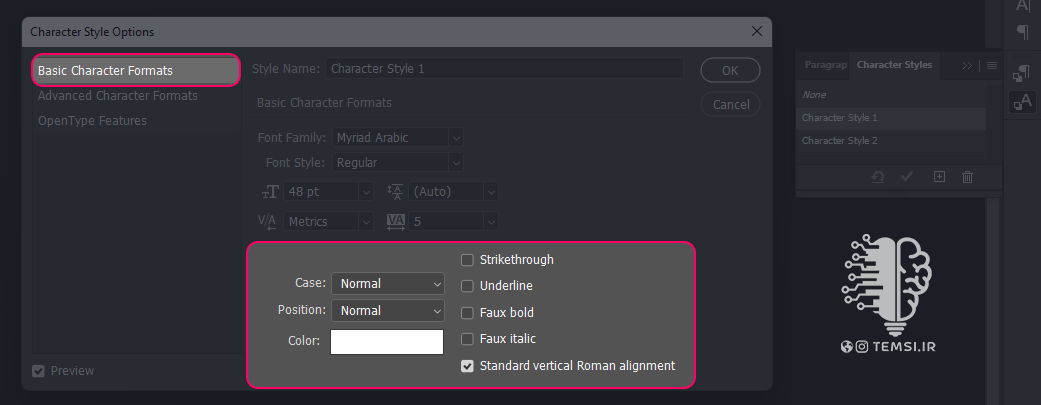Click the Style Name text field
Viewport: 1041px width, 405px height.
tap(504, 68)
